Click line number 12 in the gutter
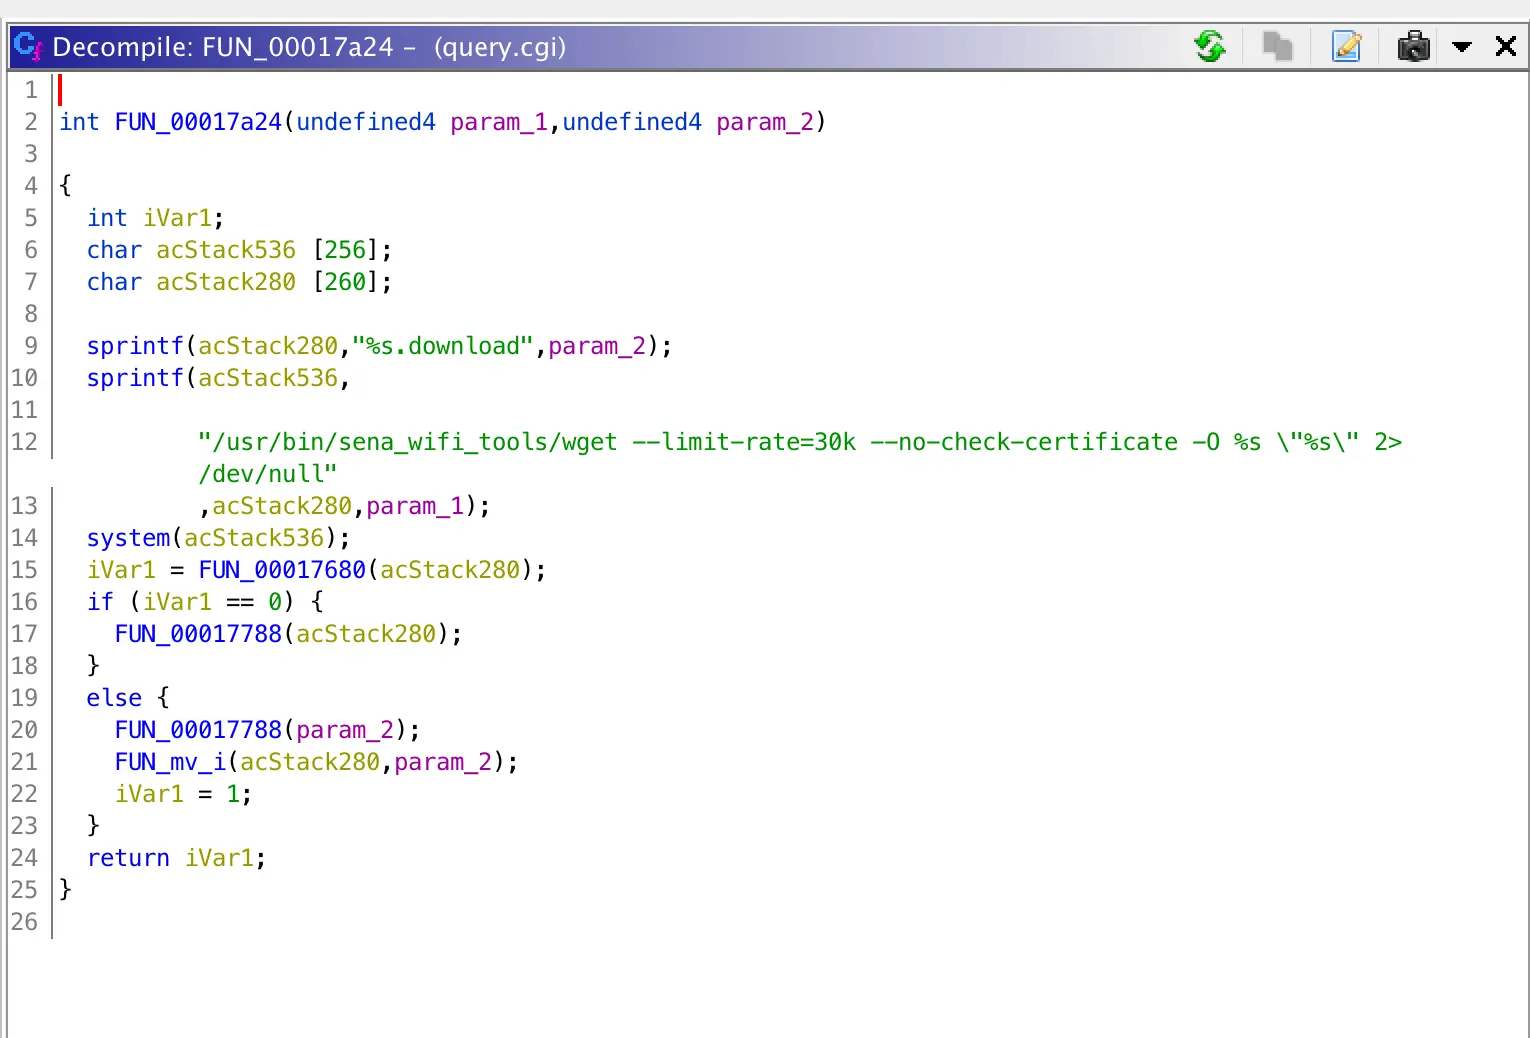The width and height of the screenshot is (1530, 1038). coord(24,442)
